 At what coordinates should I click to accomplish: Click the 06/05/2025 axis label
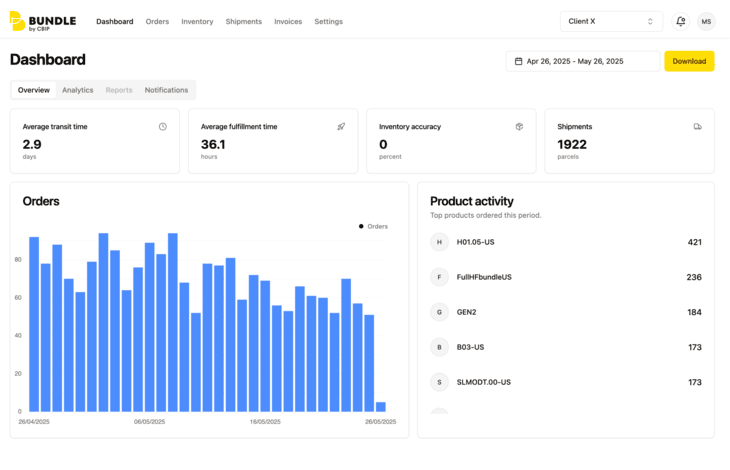pos(149,422)
